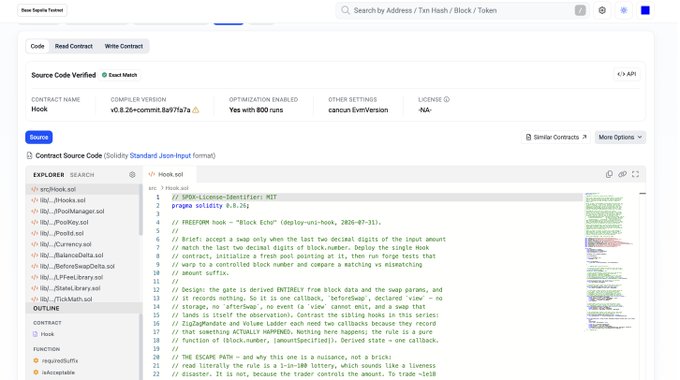Image resolution: width=680 pixels, height=380 pixels.
Task: Open BalanceDelta.sol in file tree
Action: pyautogui.click(x=82, y=255)
